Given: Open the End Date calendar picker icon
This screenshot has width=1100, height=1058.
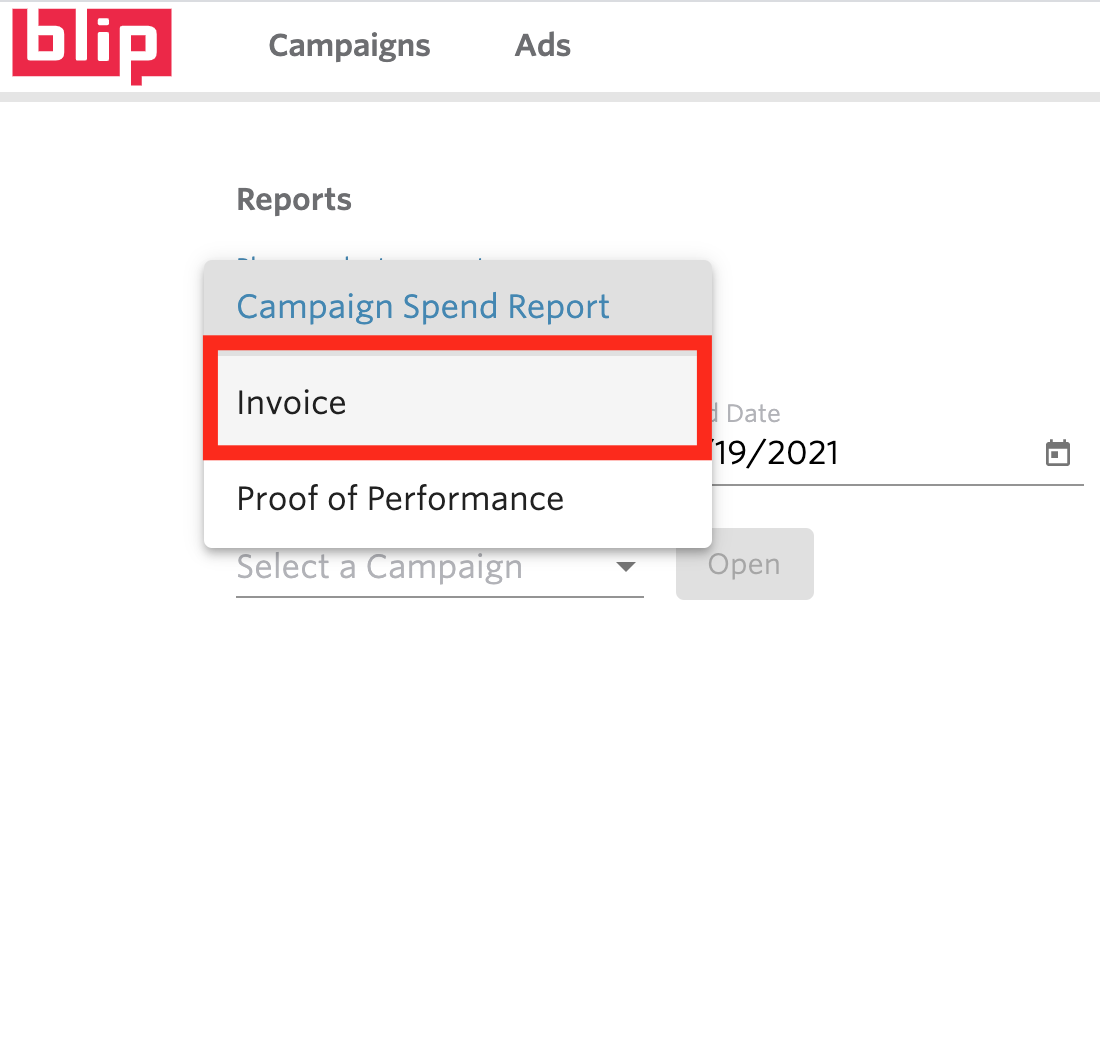Looking at the screenshot, I should [1057, 453].
